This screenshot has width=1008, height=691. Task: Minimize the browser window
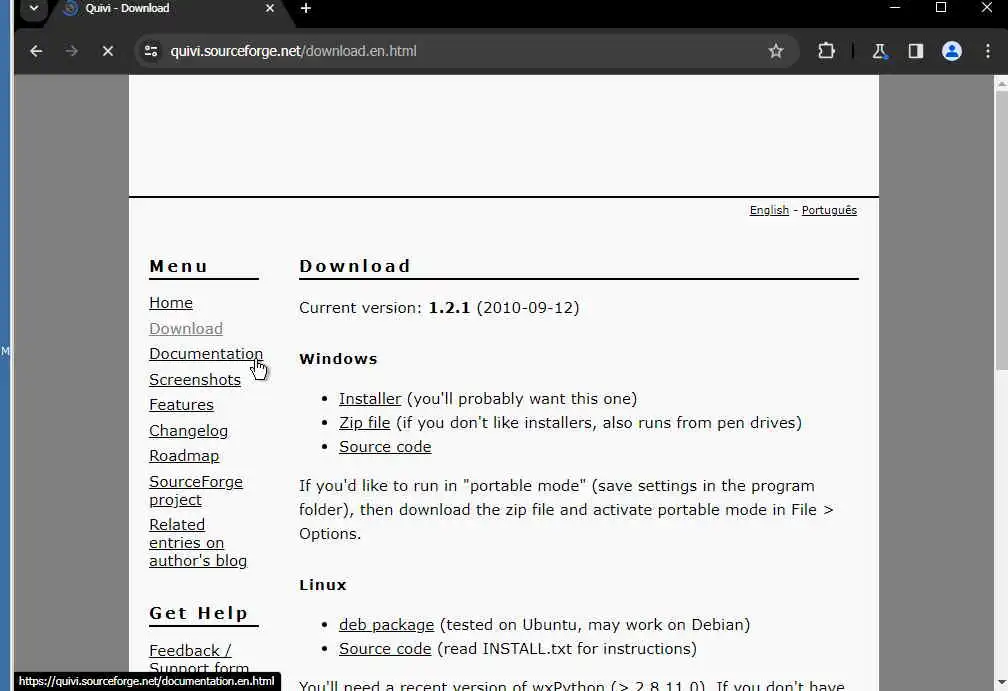coord(895,8)
